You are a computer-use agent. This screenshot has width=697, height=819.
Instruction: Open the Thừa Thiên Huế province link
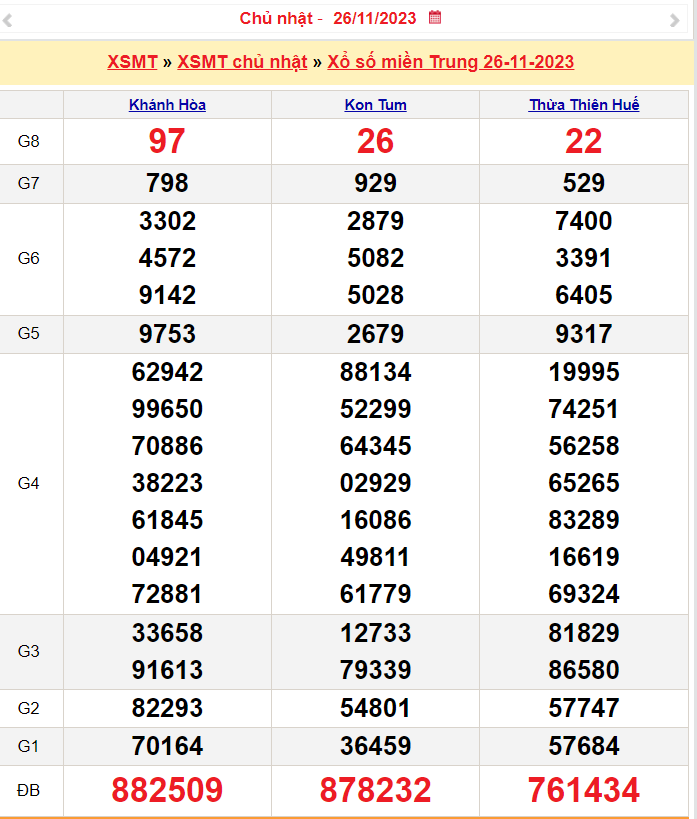[584, 105]
